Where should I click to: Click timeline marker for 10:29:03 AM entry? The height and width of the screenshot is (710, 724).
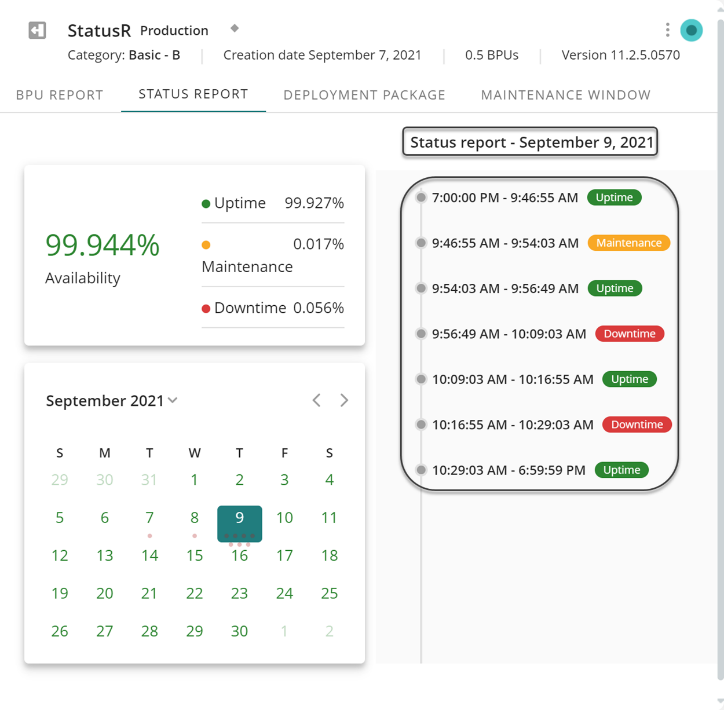coord(421,470)
